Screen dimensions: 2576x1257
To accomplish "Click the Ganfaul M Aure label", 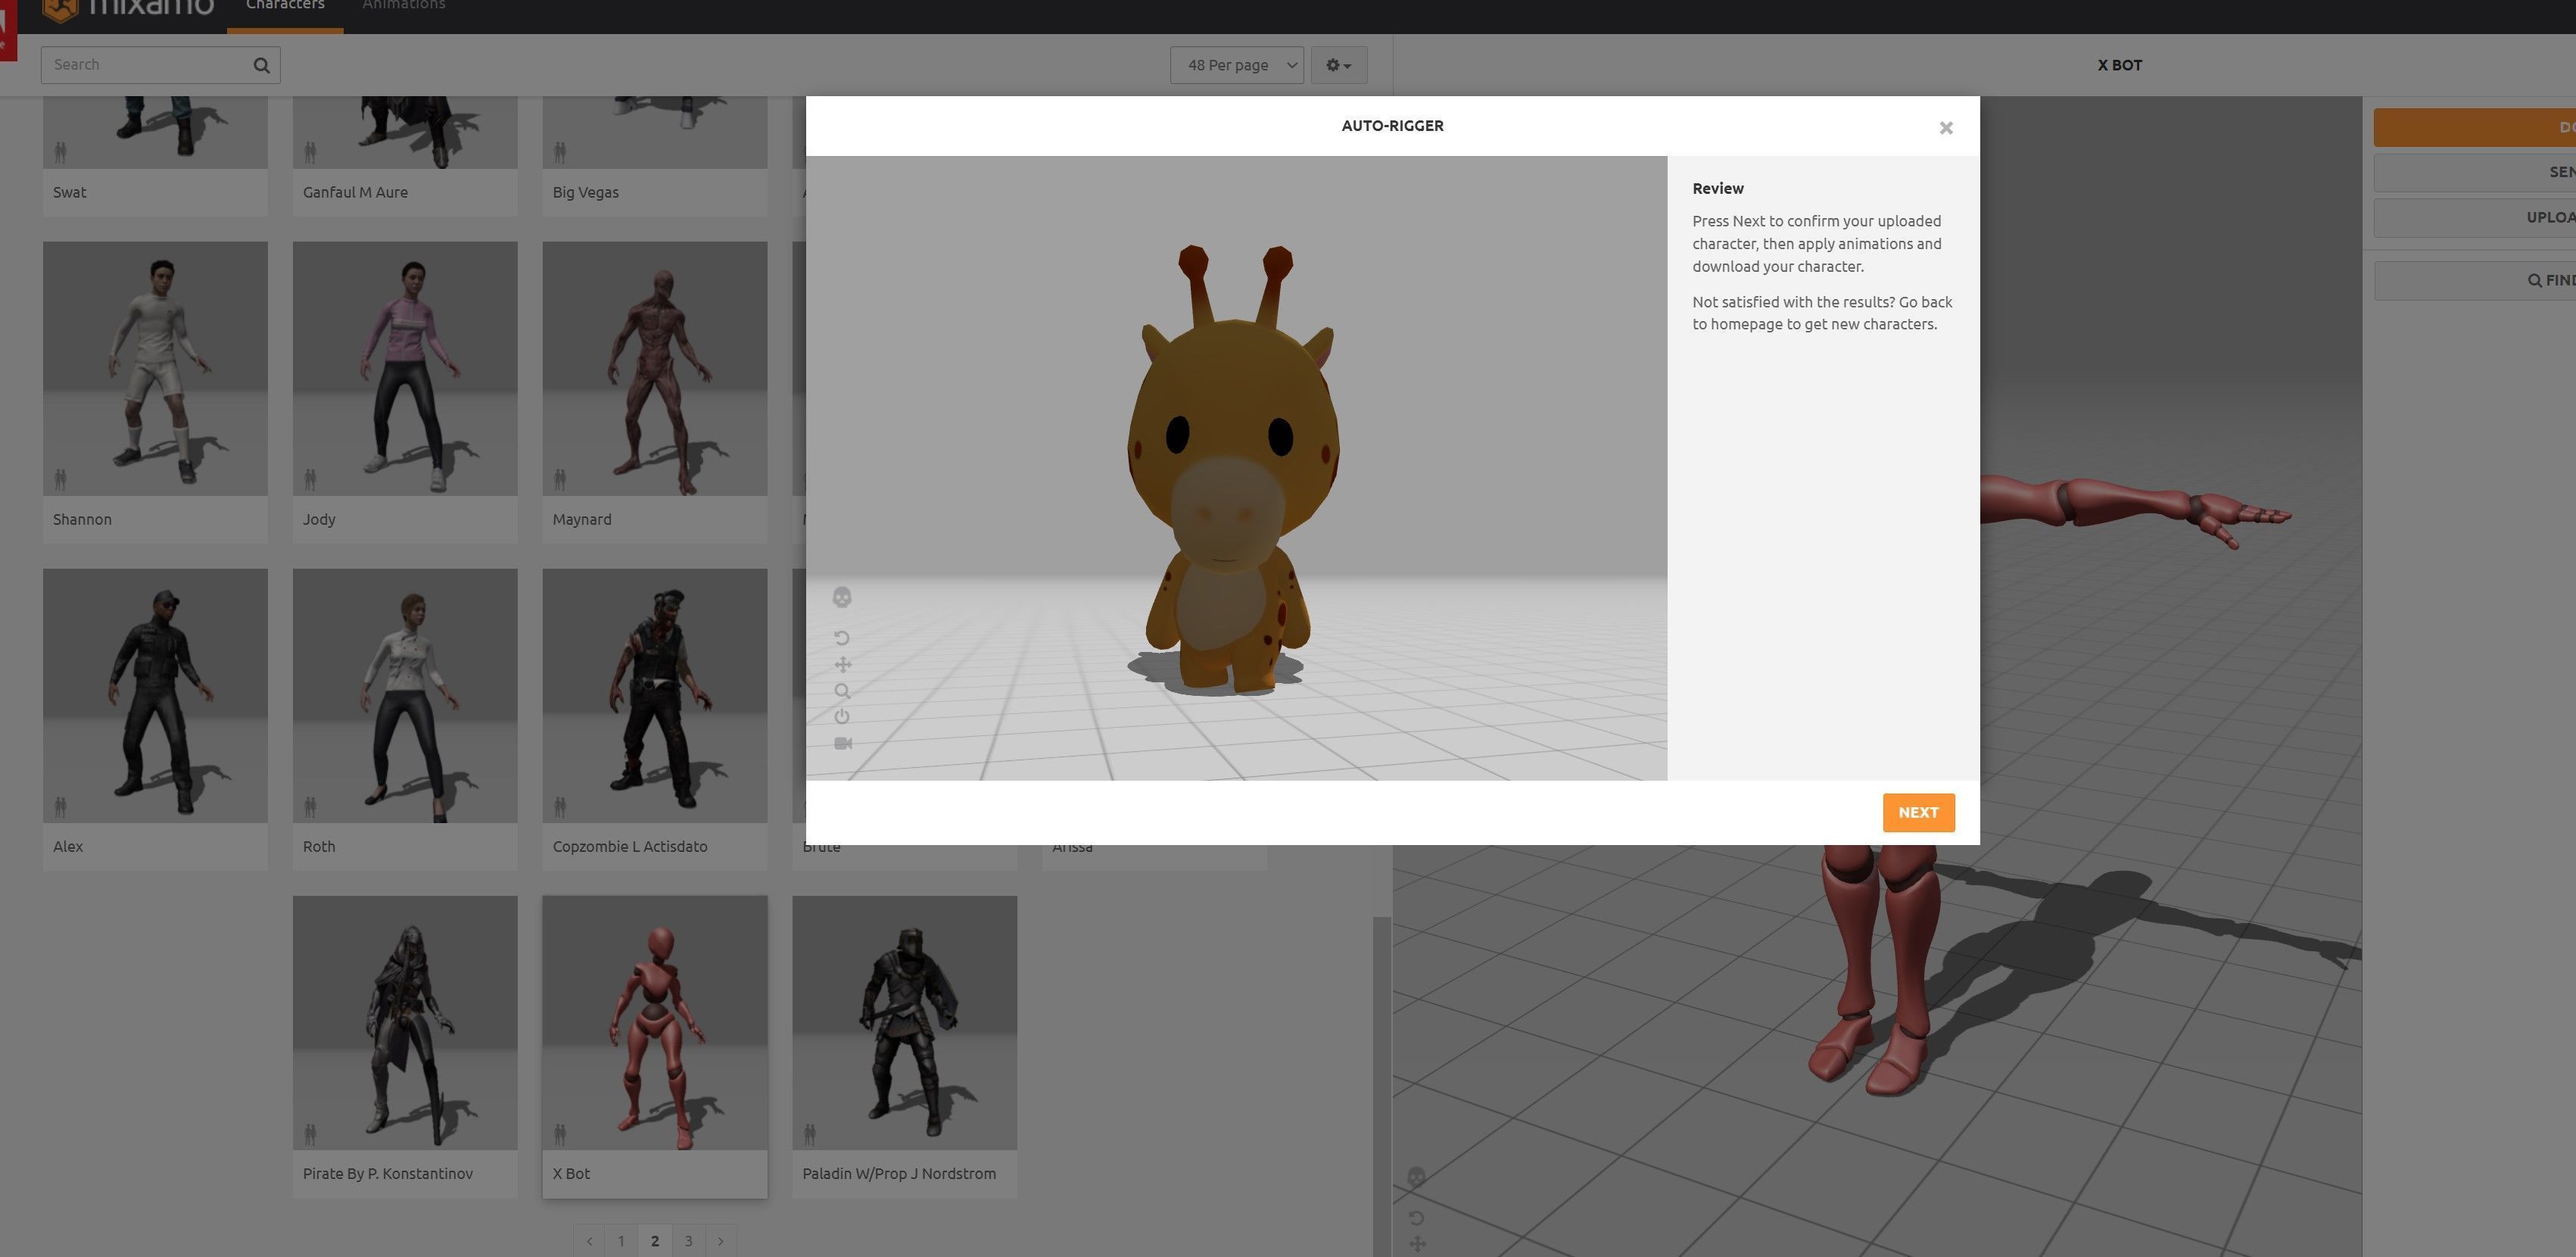I will click(x=355, y=192).
